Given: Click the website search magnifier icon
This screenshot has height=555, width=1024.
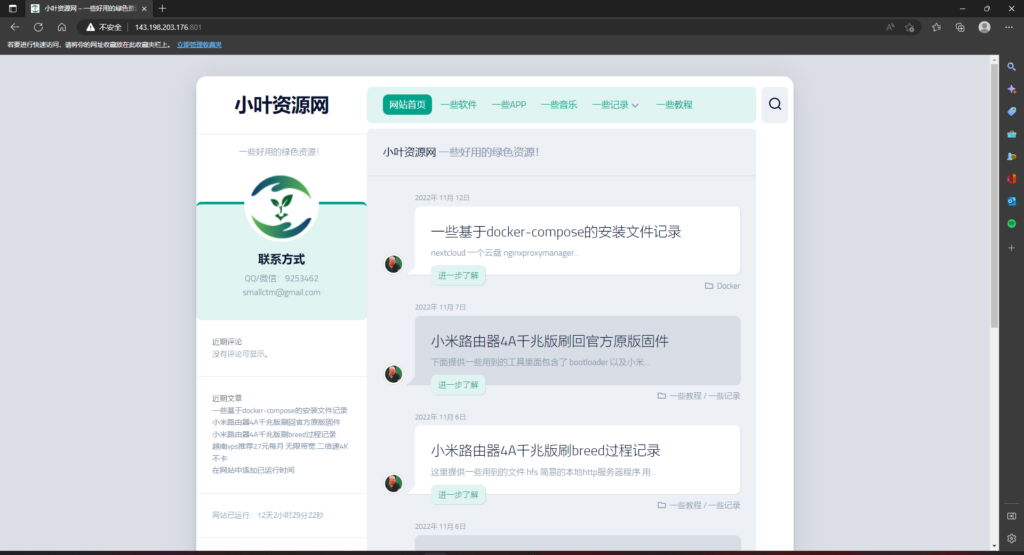Looking at the screenshot, I should [775, 104].
